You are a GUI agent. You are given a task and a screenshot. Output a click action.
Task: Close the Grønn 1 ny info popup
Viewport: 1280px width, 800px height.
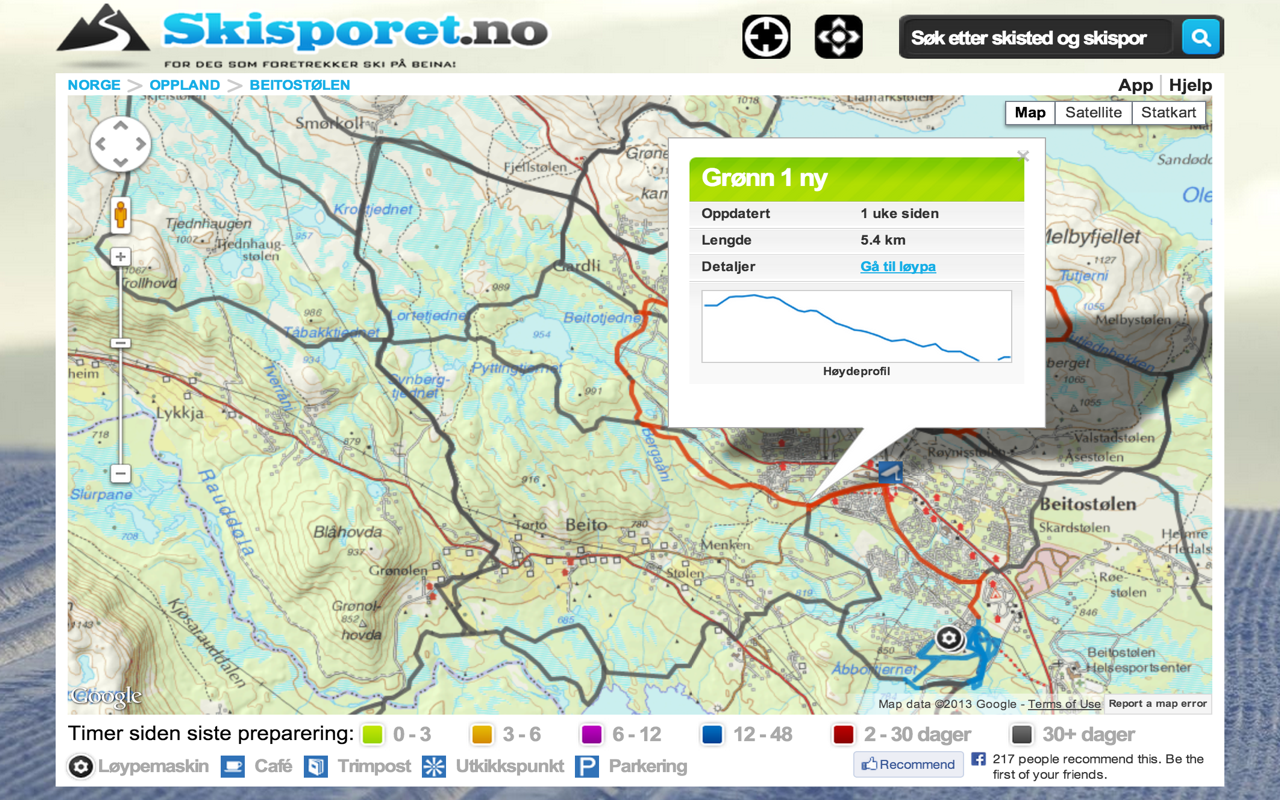pos(1023,155)
